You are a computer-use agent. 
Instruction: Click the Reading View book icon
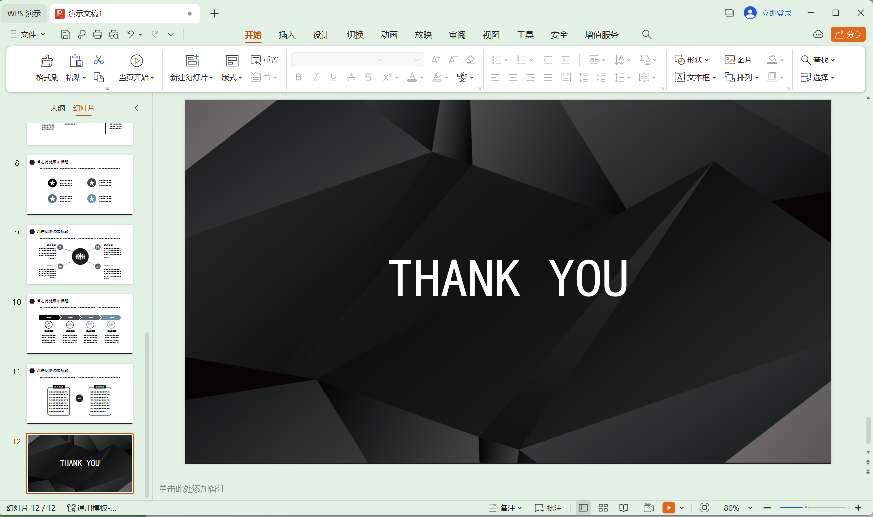[x=624, y=508]
